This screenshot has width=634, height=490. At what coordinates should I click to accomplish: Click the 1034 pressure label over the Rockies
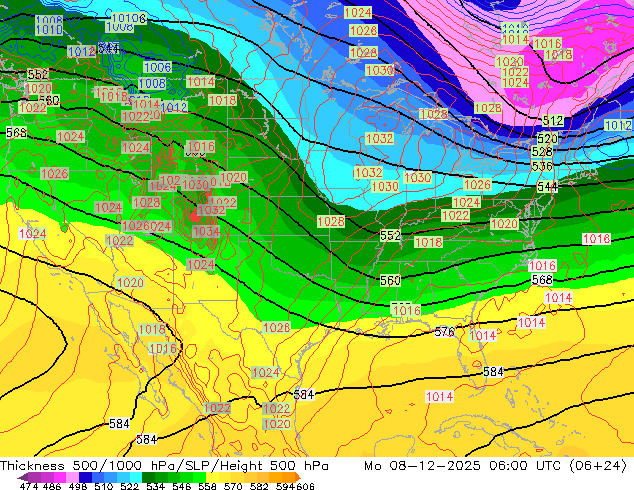(x=206, y=232)
